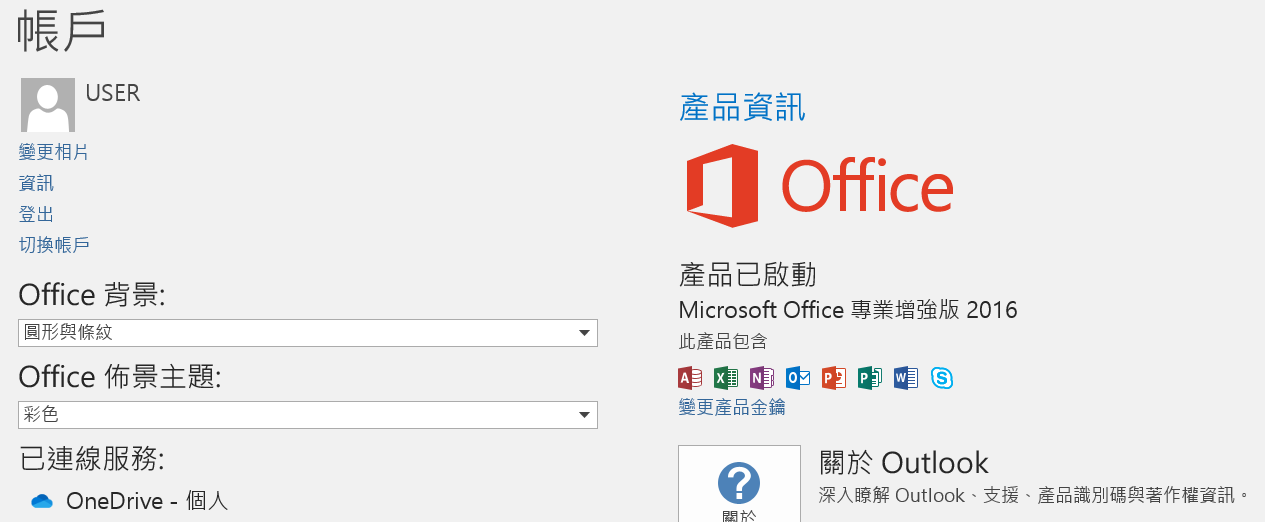Click the Access app icon
The image size is (1265, 522).
click(690, 377)
